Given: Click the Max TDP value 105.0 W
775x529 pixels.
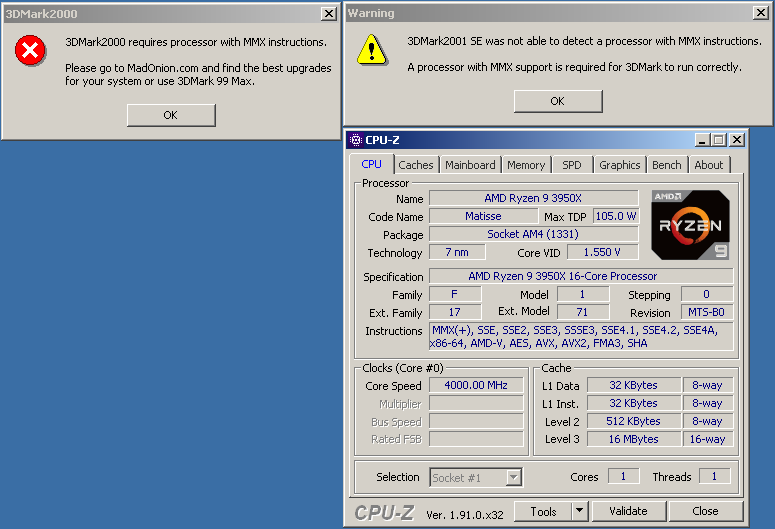Looking at the screenshot, I should click(x=616, y=216).
